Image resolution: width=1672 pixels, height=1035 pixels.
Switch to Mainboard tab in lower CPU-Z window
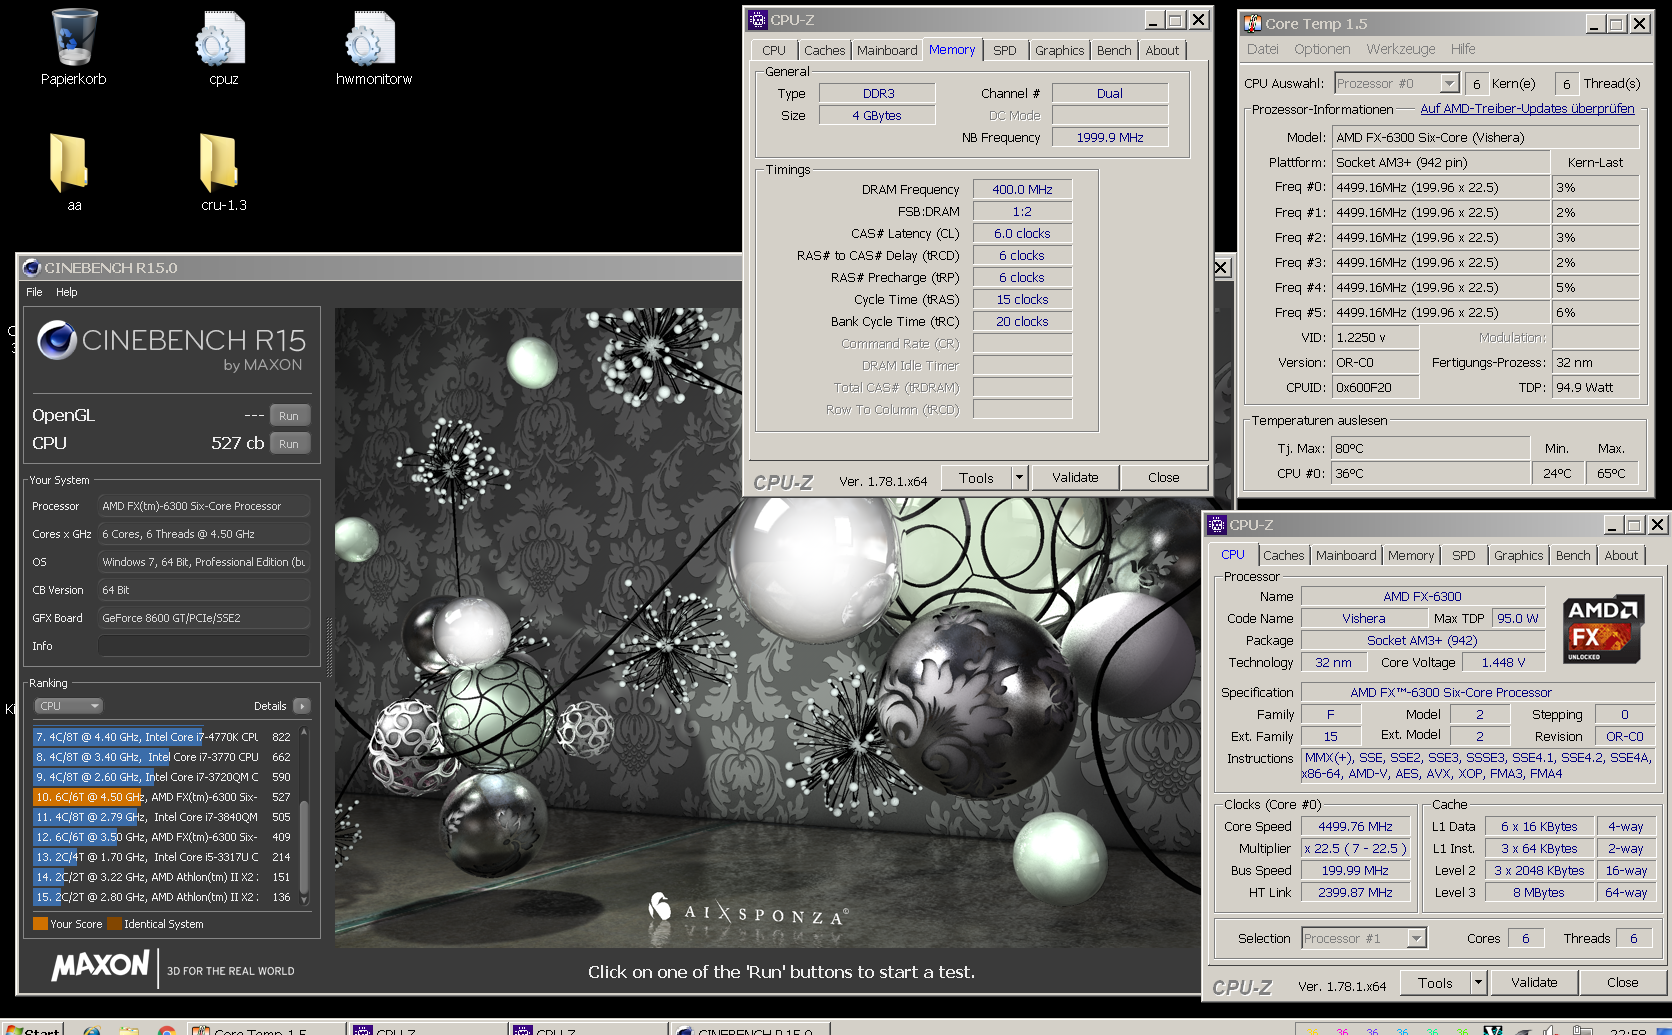coord(1346,555)
